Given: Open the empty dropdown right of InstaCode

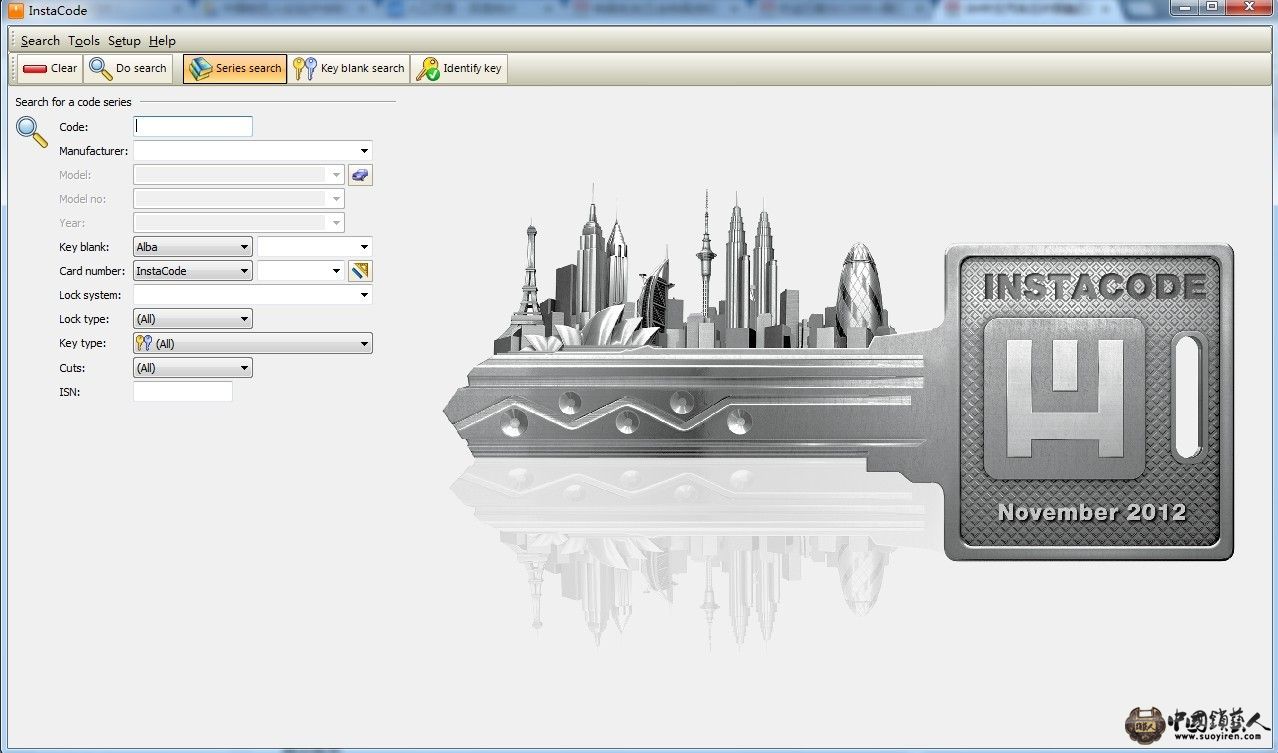Looking at the screenshot, I should point(301,271).
